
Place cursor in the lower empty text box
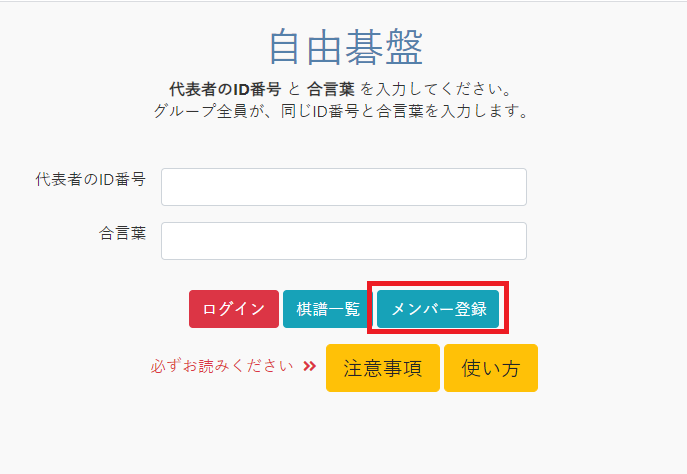coord(344,241)
